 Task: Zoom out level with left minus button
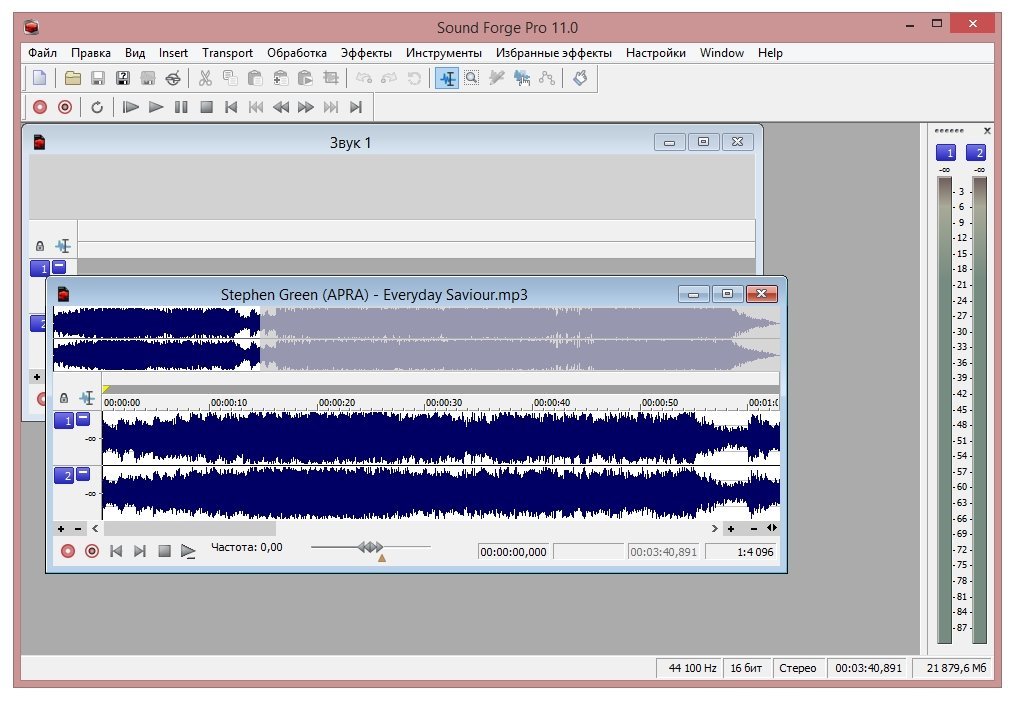(x=78, y=528)
